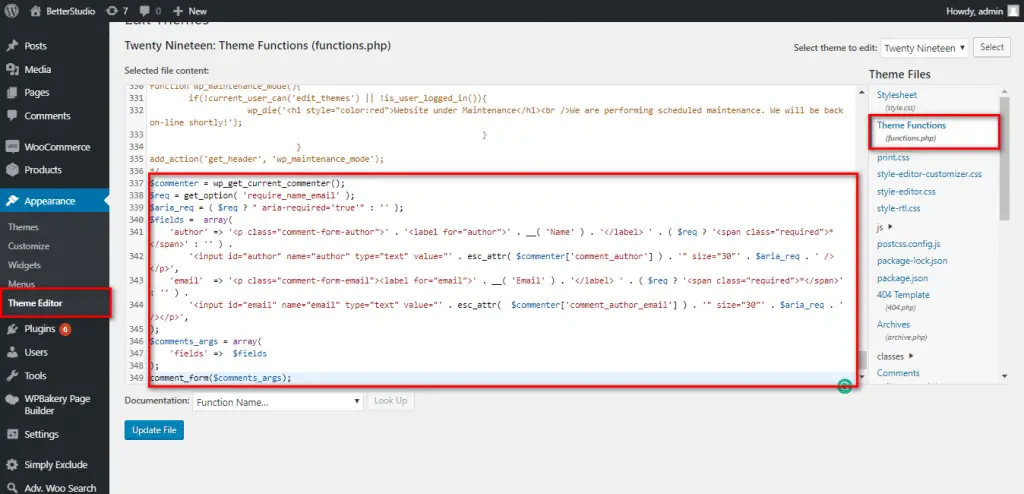Viewport: 1024px width, 494px height.
Task: Open the Function Name documentation dropdown
Action: (278, 402)
